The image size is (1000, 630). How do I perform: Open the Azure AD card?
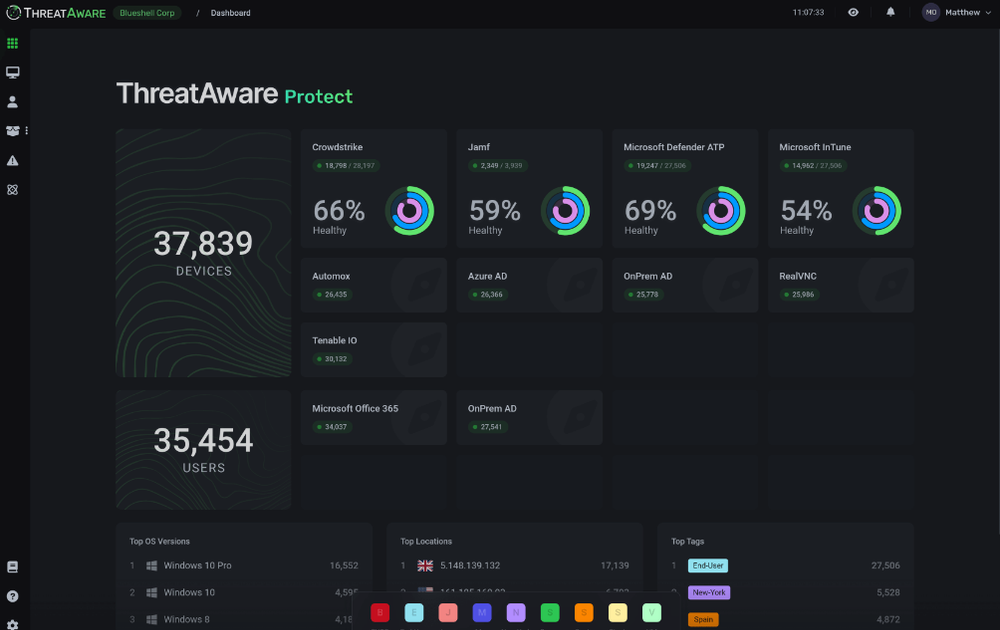(x=529, y=285)
